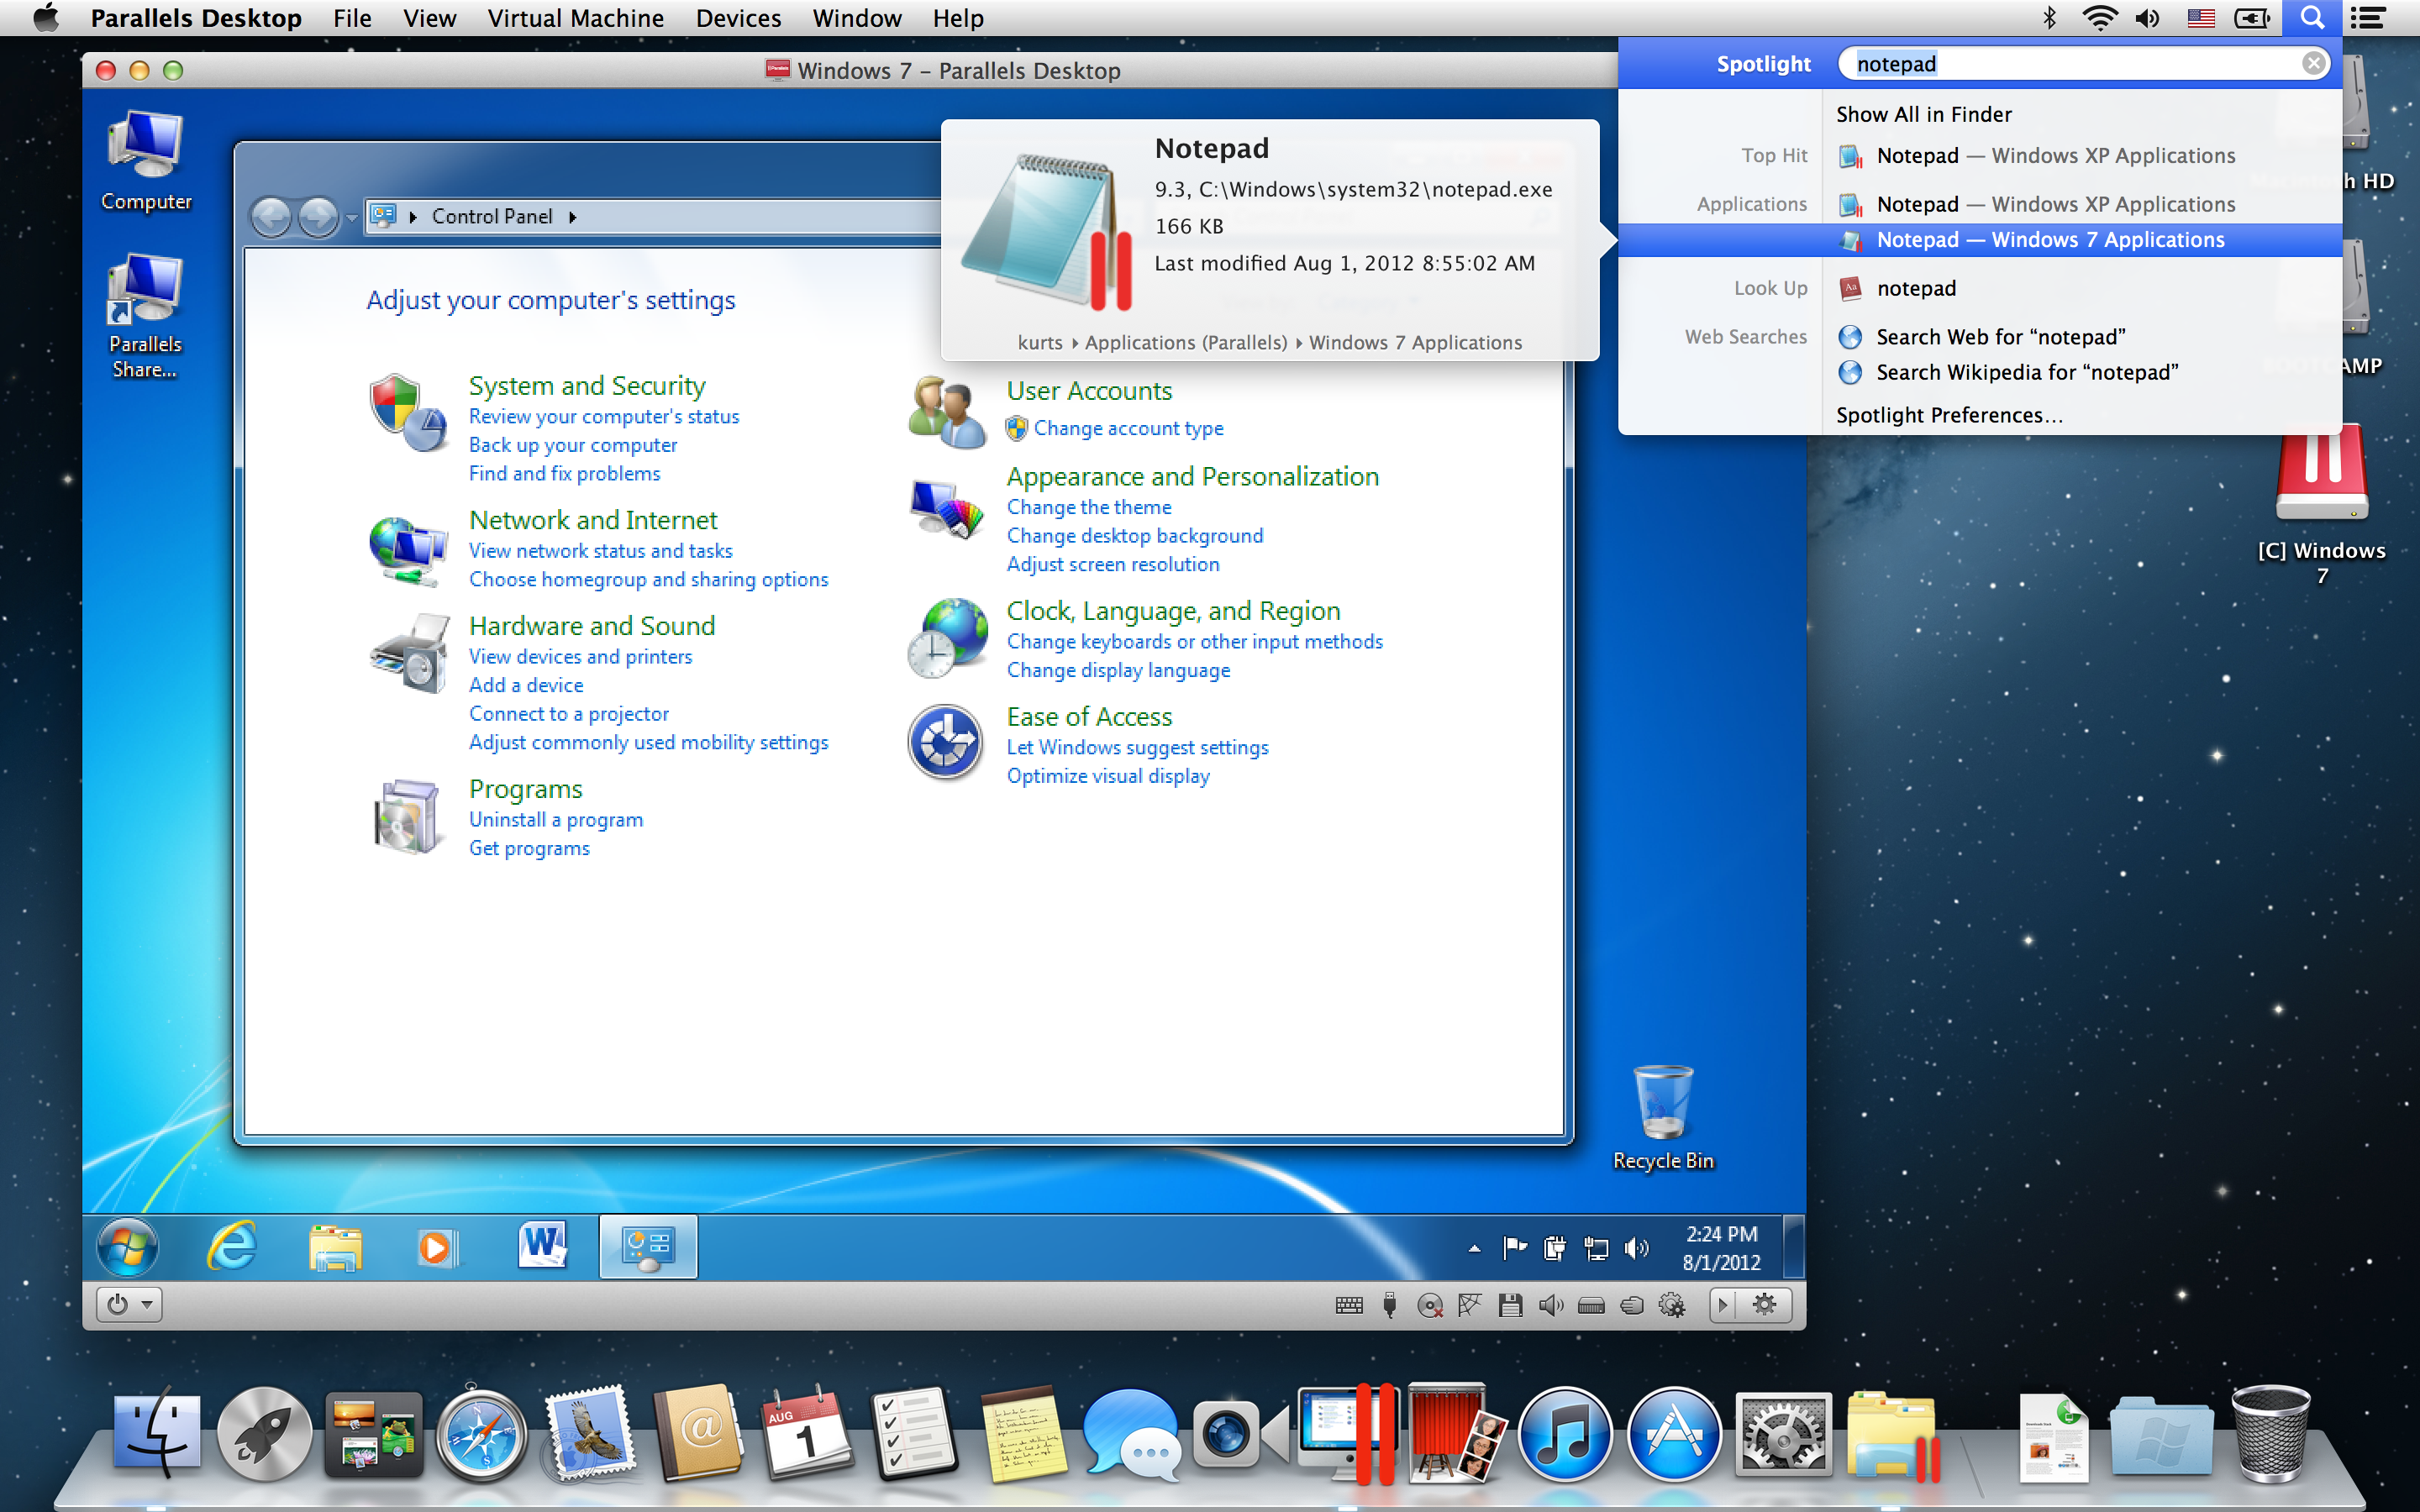Viewport: 2420px width, 1512px height.
Task: Open Let Windows suggest settings link
Action: [x=1138, y=748]
